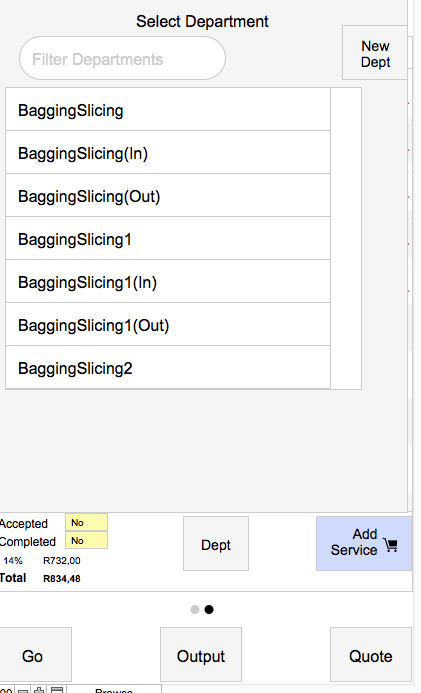Create a department with New Dept button

[x=375, y=53]
